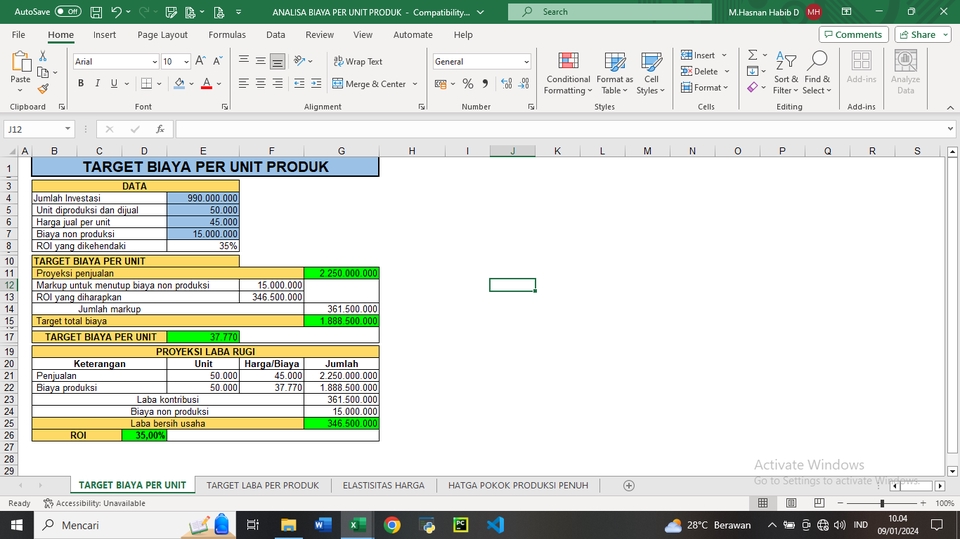Open the Page Layout tab
Image resolution: width=960 pixels, height=539 pixels.
point(162,35)
